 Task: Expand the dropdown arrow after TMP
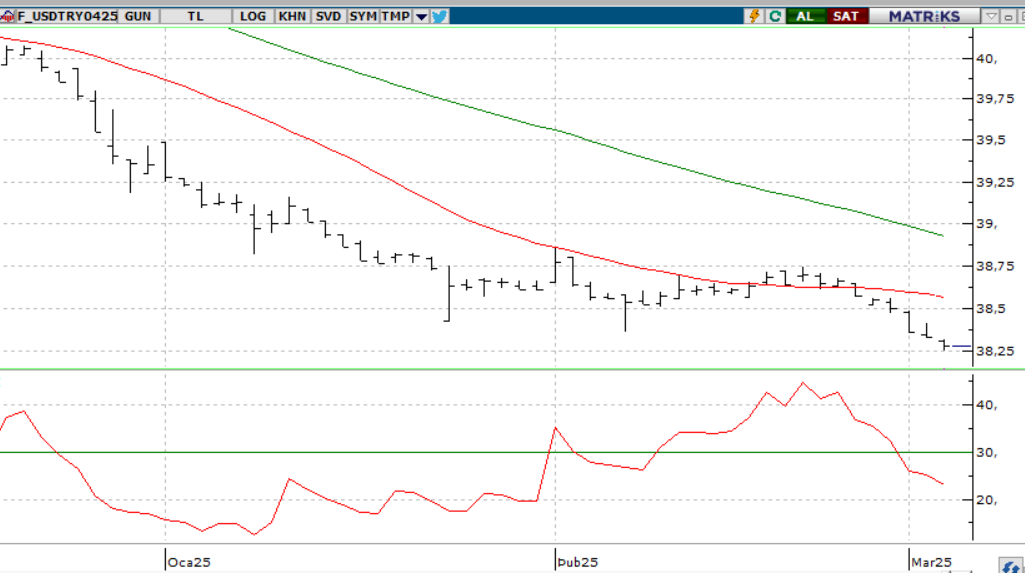[x=422, y=16]
